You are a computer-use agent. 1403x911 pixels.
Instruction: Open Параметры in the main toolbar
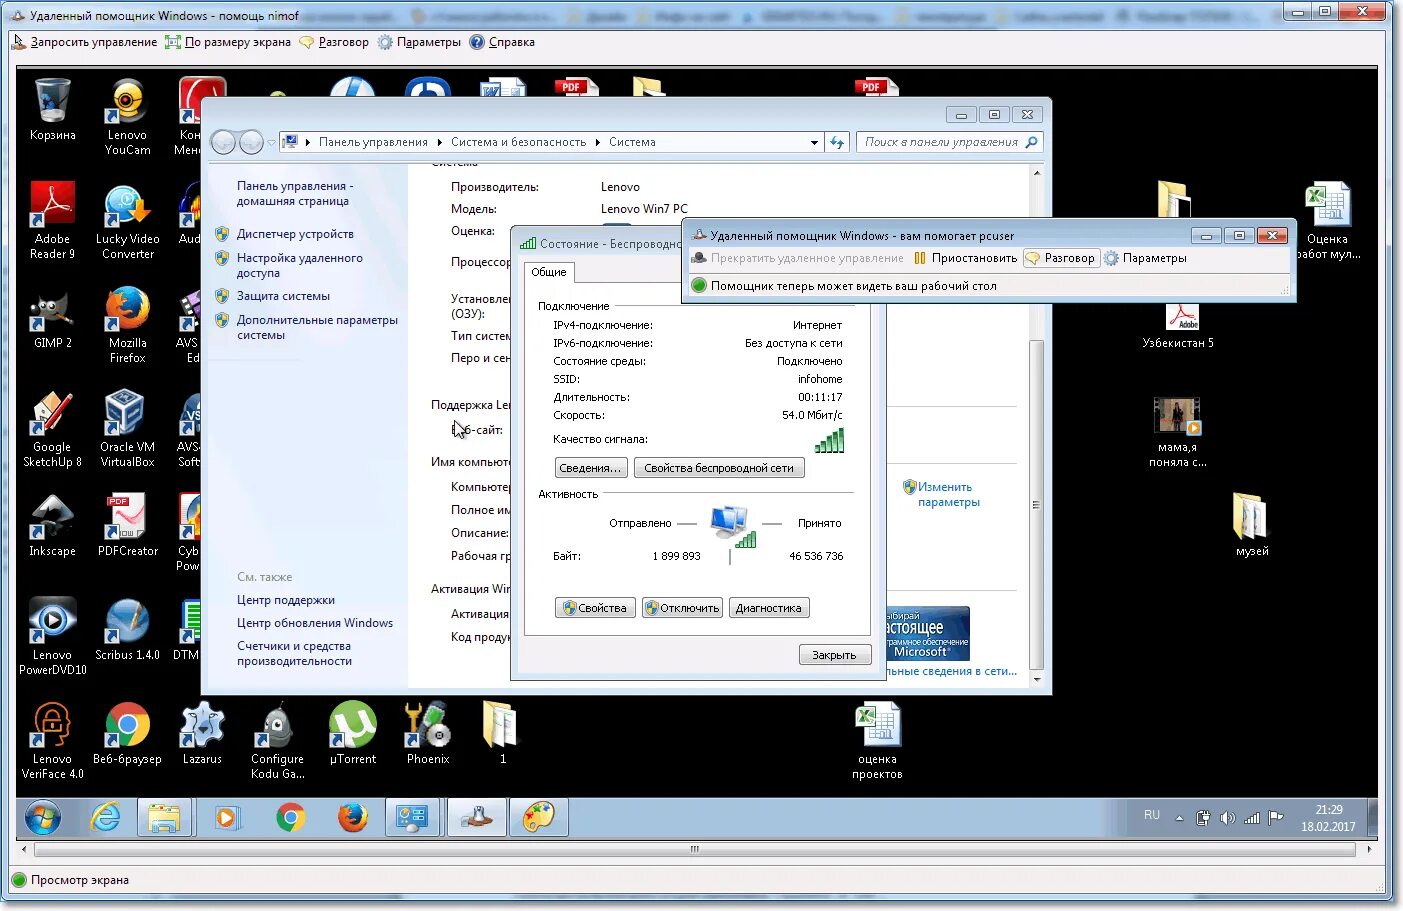pos(419,42)
